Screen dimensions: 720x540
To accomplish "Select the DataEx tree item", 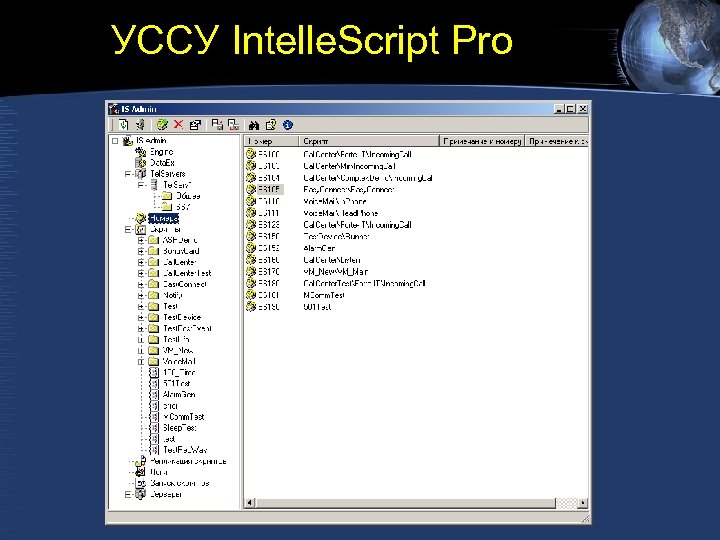I will pos(162,163).
